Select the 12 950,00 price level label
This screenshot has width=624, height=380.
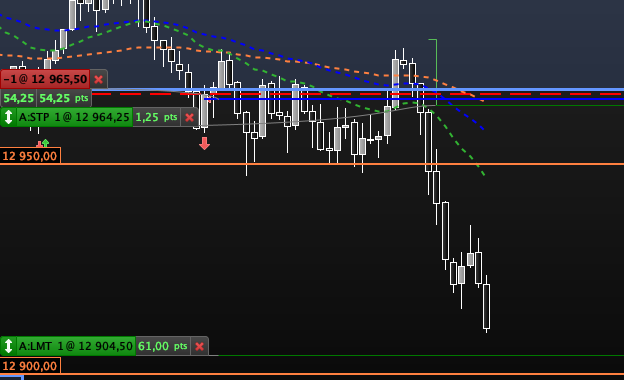pyautogui.click(x=30, y=156)
